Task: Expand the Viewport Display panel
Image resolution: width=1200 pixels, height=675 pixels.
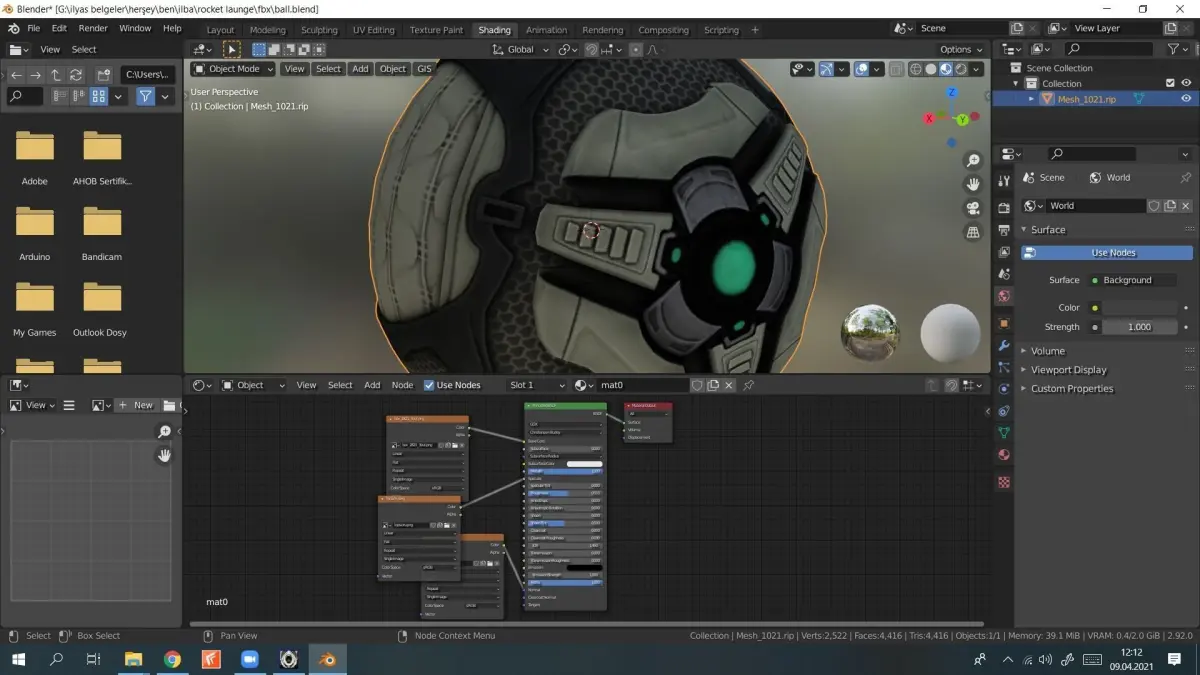Action: 1069,370
